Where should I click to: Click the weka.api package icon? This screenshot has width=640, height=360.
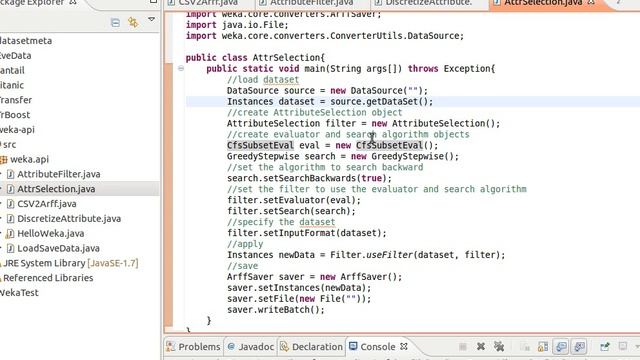click(x=4, y=160)
